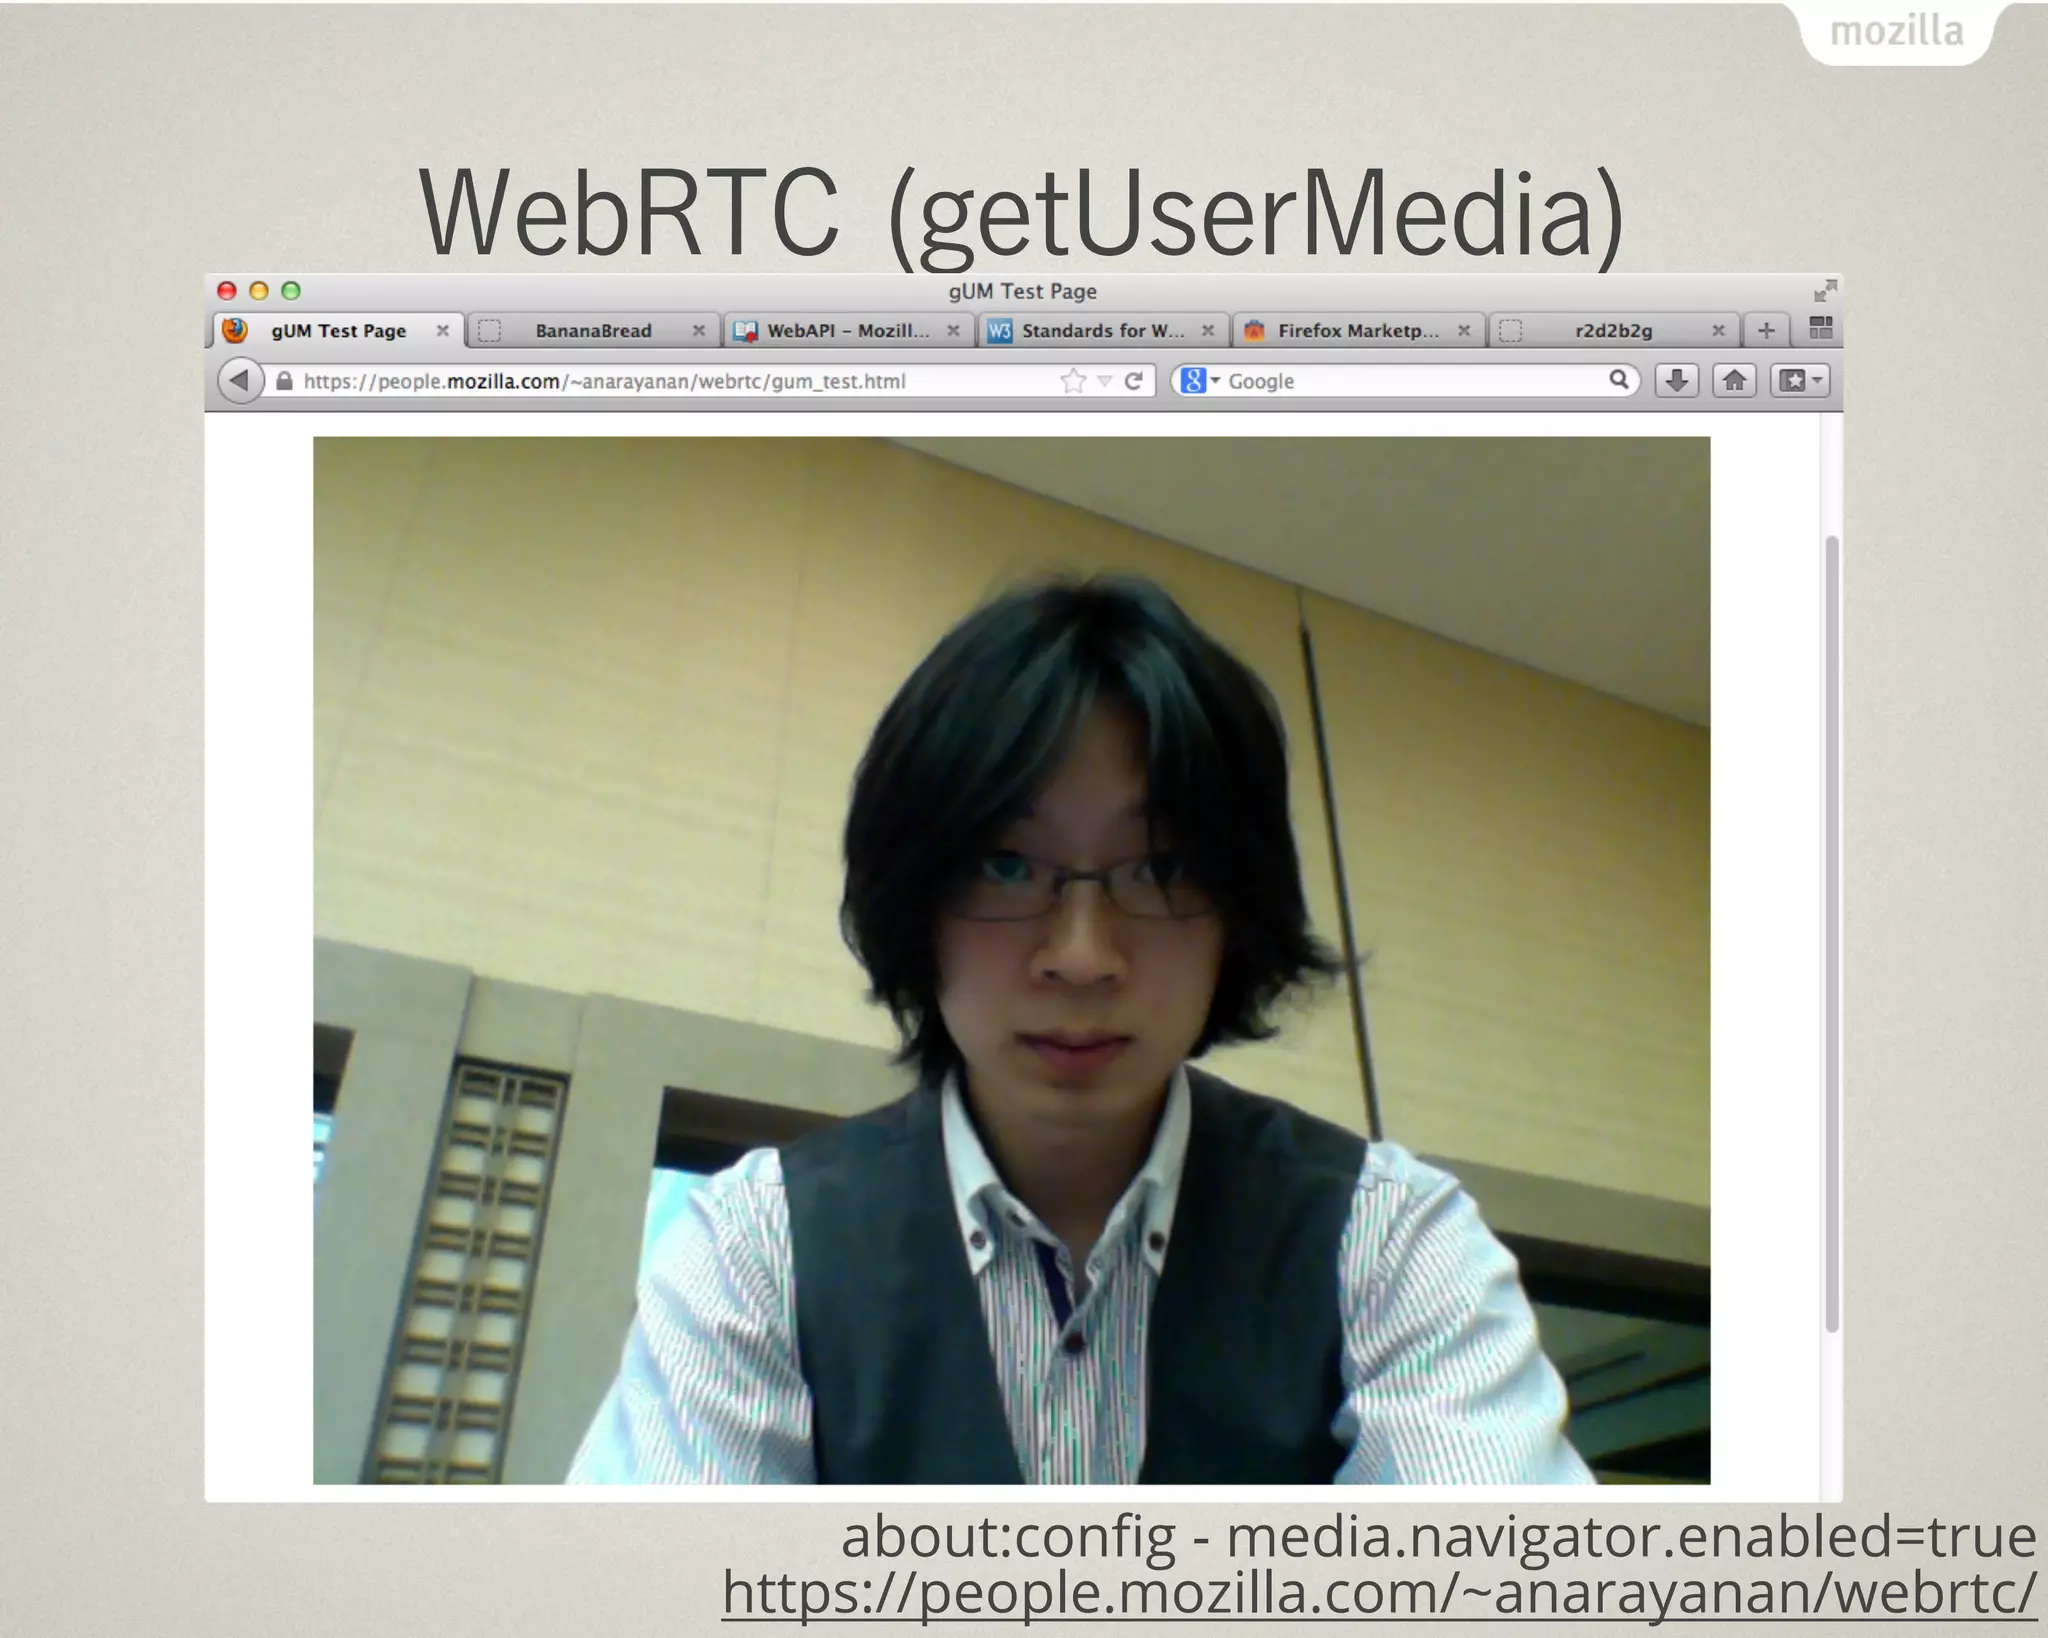The height and width of the screenshot is (1638, 2048).
Task: Open the people.mozilla.com webrtc link
Action: pyautogui.click(x=1378, y=1593)
